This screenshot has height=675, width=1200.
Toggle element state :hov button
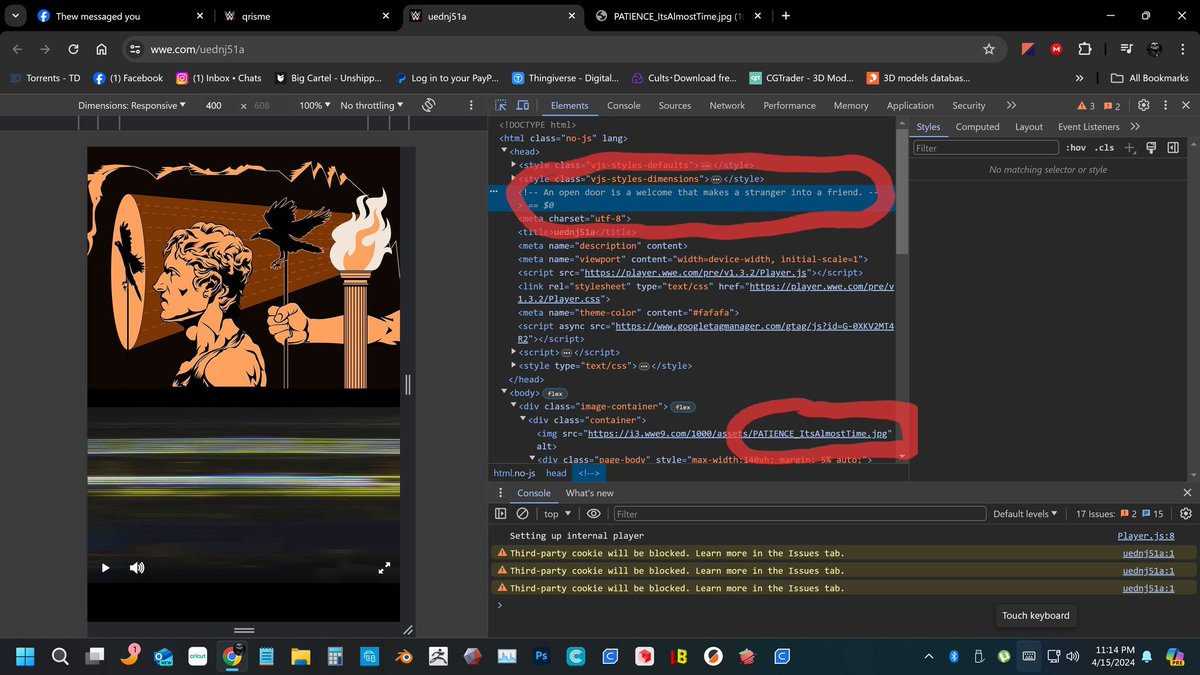coord(1076,148)
